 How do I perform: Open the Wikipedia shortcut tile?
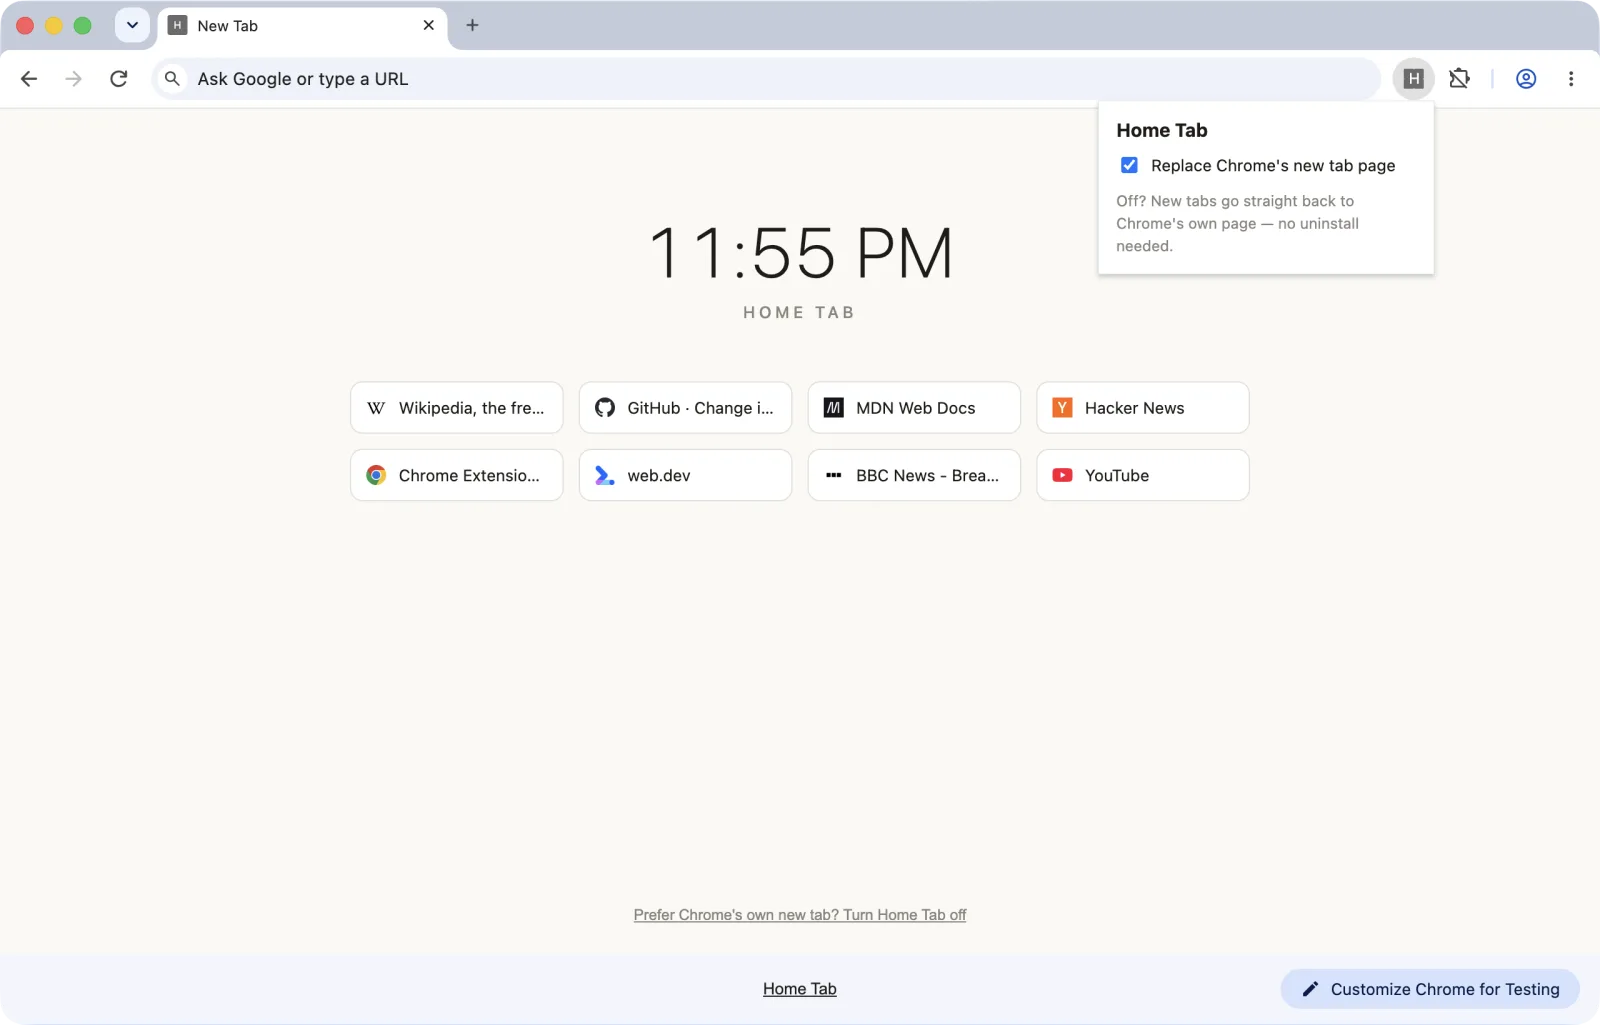tap(457, 408)
